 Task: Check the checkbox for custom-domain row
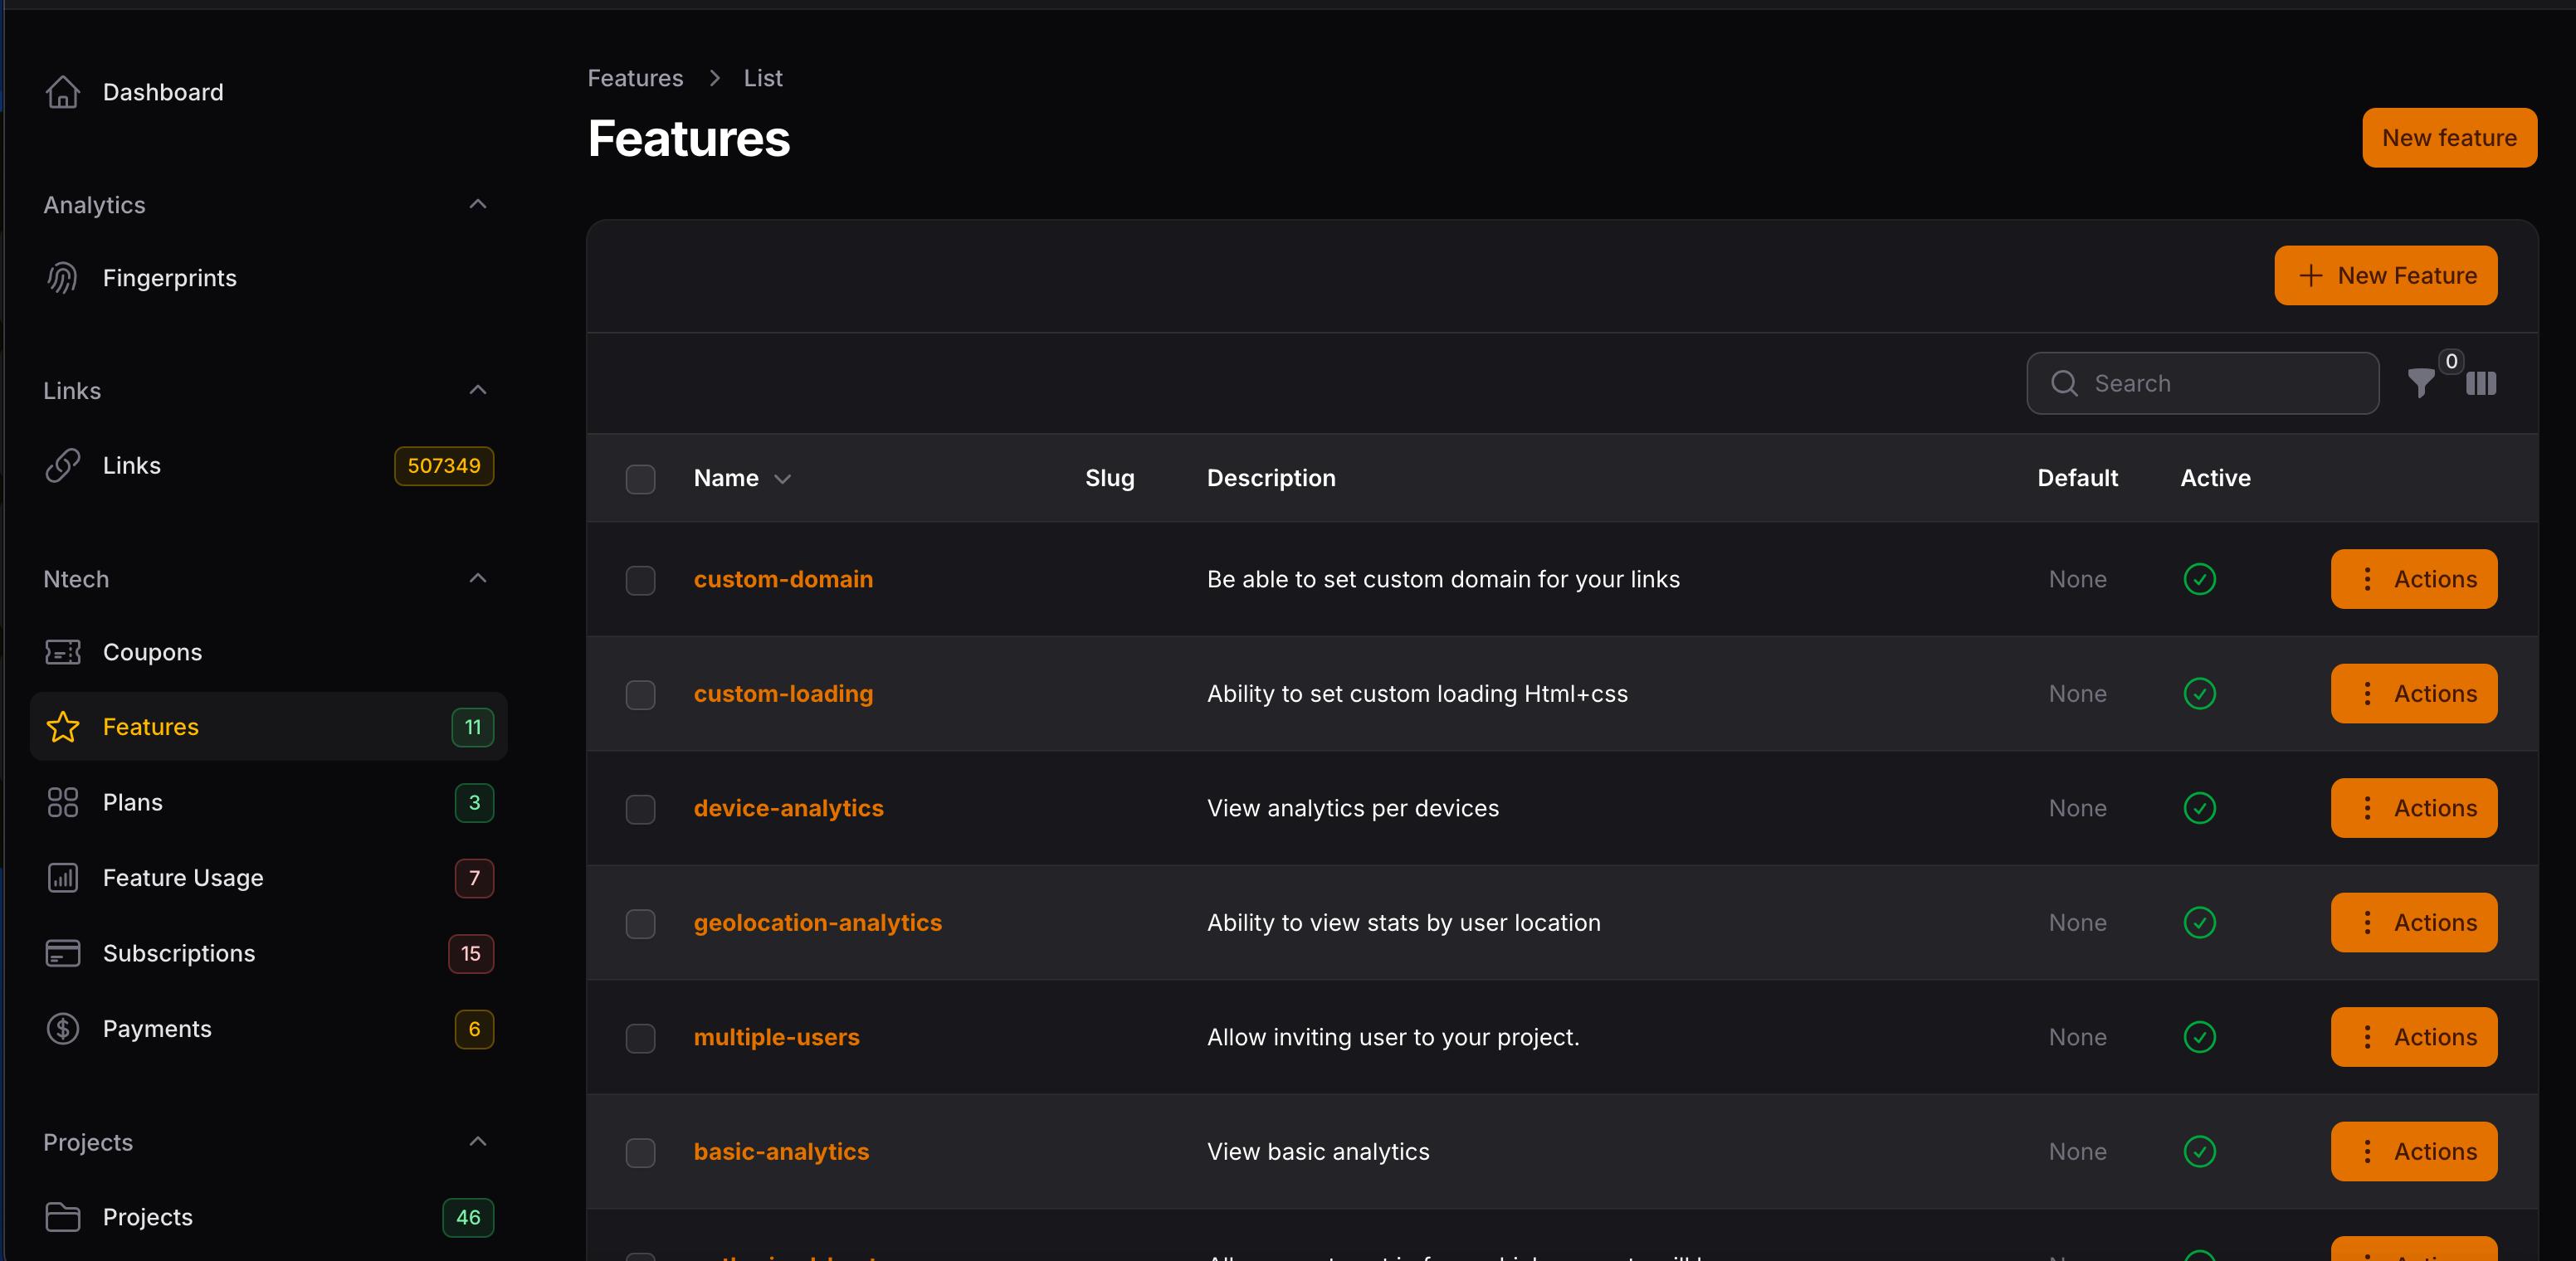click(x=641, y=580)
